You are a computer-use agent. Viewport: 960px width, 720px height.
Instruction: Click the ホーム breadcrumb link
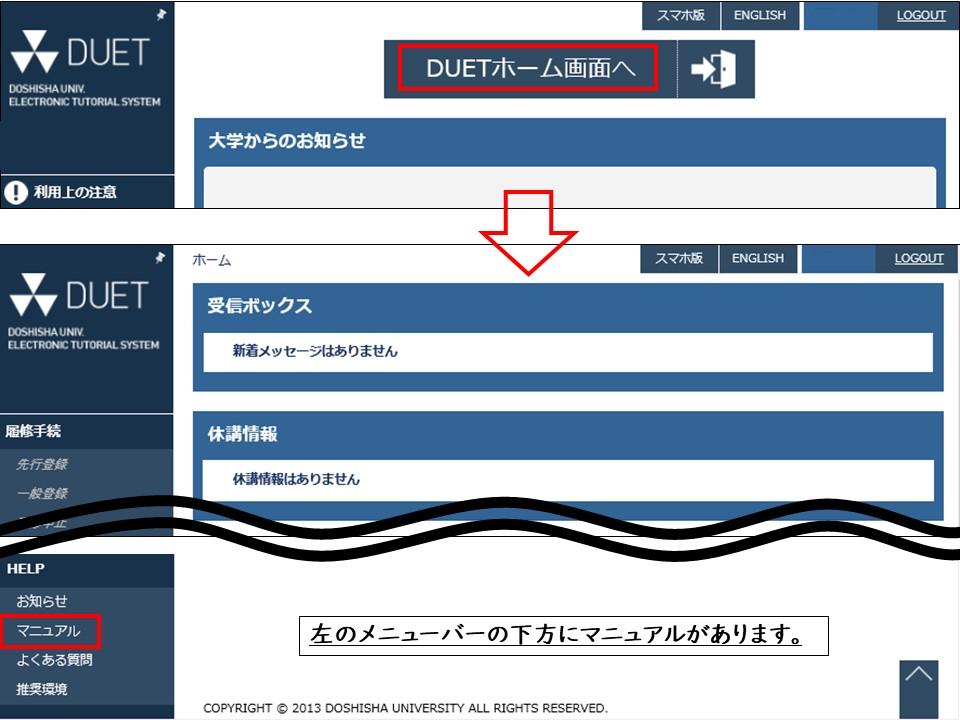(x=212, y=260)
